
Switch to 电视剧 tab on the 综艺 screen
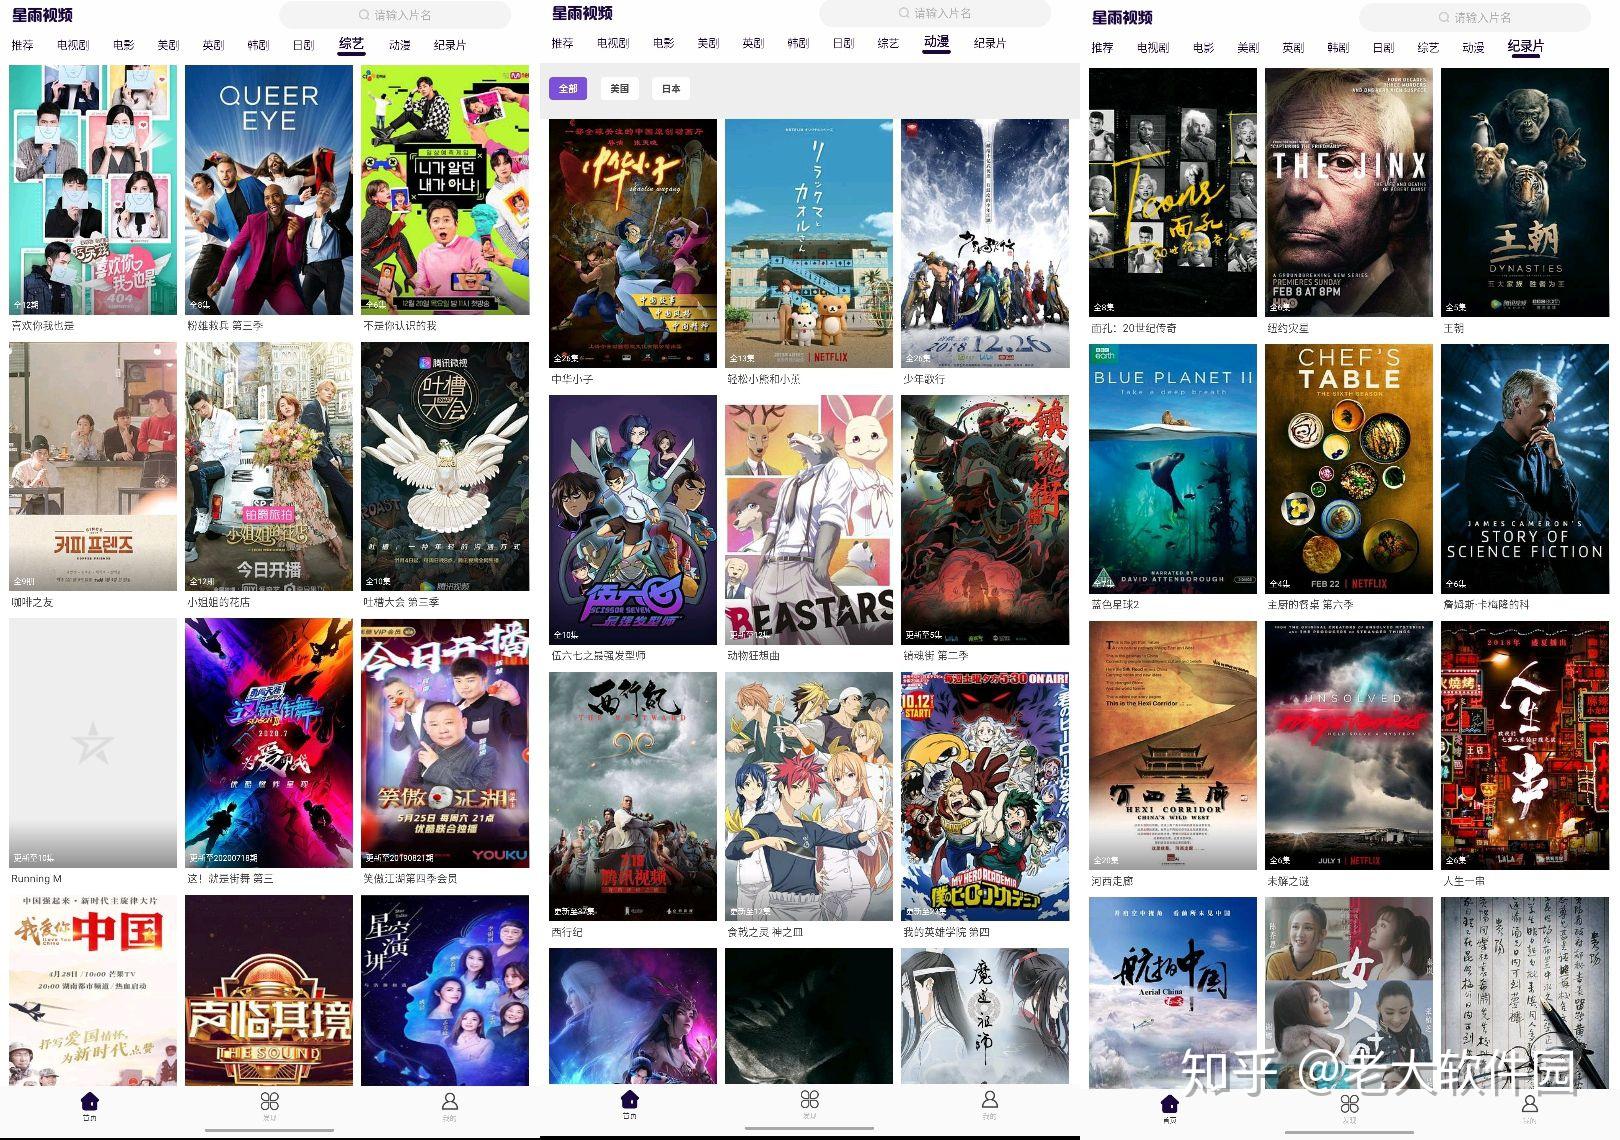pos(73,45)
